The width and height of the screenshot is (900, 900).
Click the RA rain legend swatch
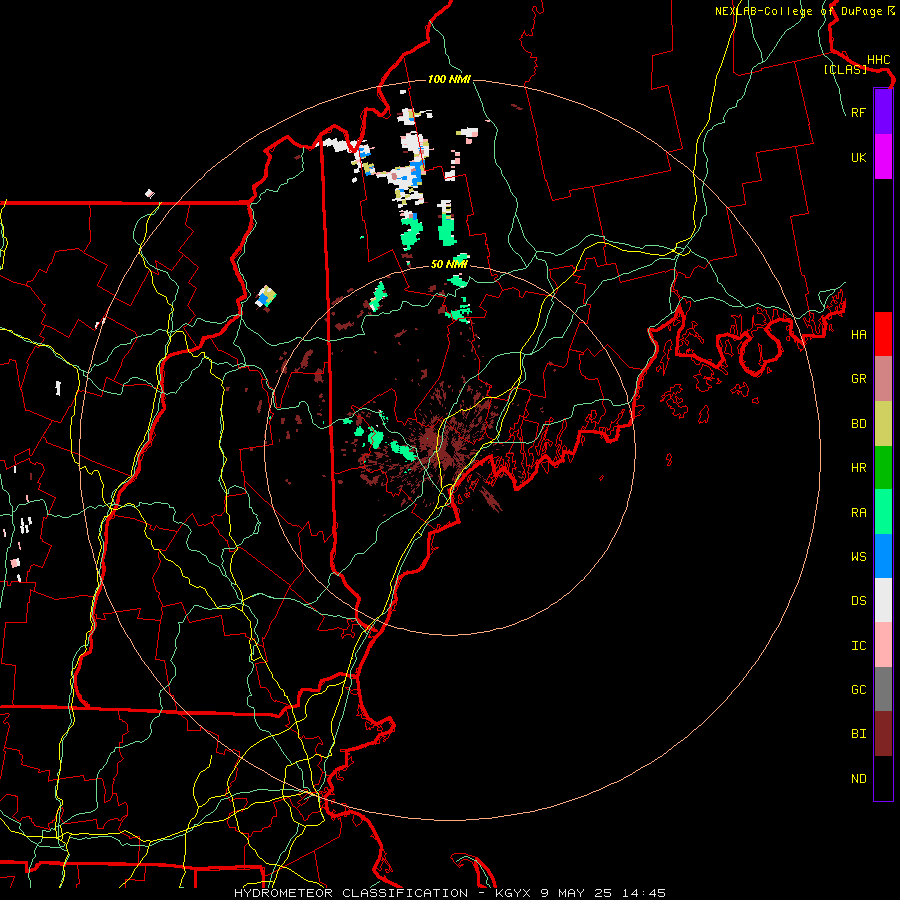(x=883, y=511)
